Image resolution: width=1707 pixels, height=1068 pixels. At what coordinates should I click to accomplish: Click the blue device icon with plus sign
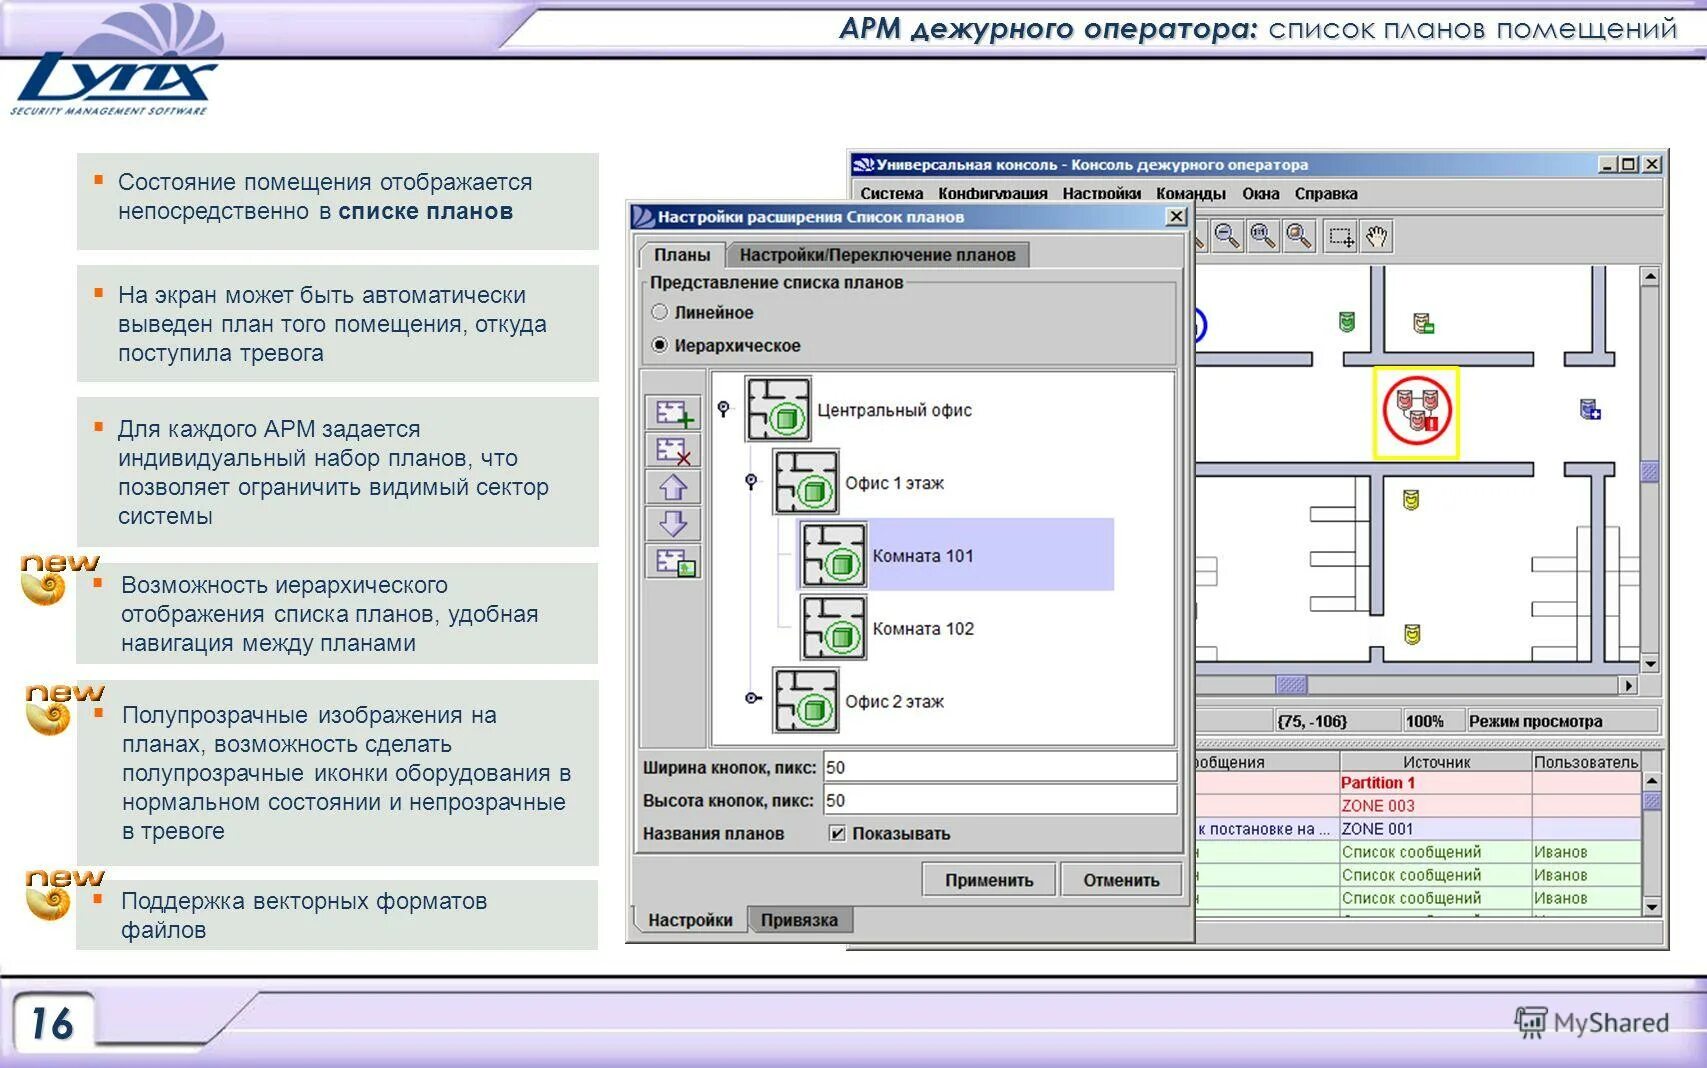pyautogui.click(x=1590, y=409)
